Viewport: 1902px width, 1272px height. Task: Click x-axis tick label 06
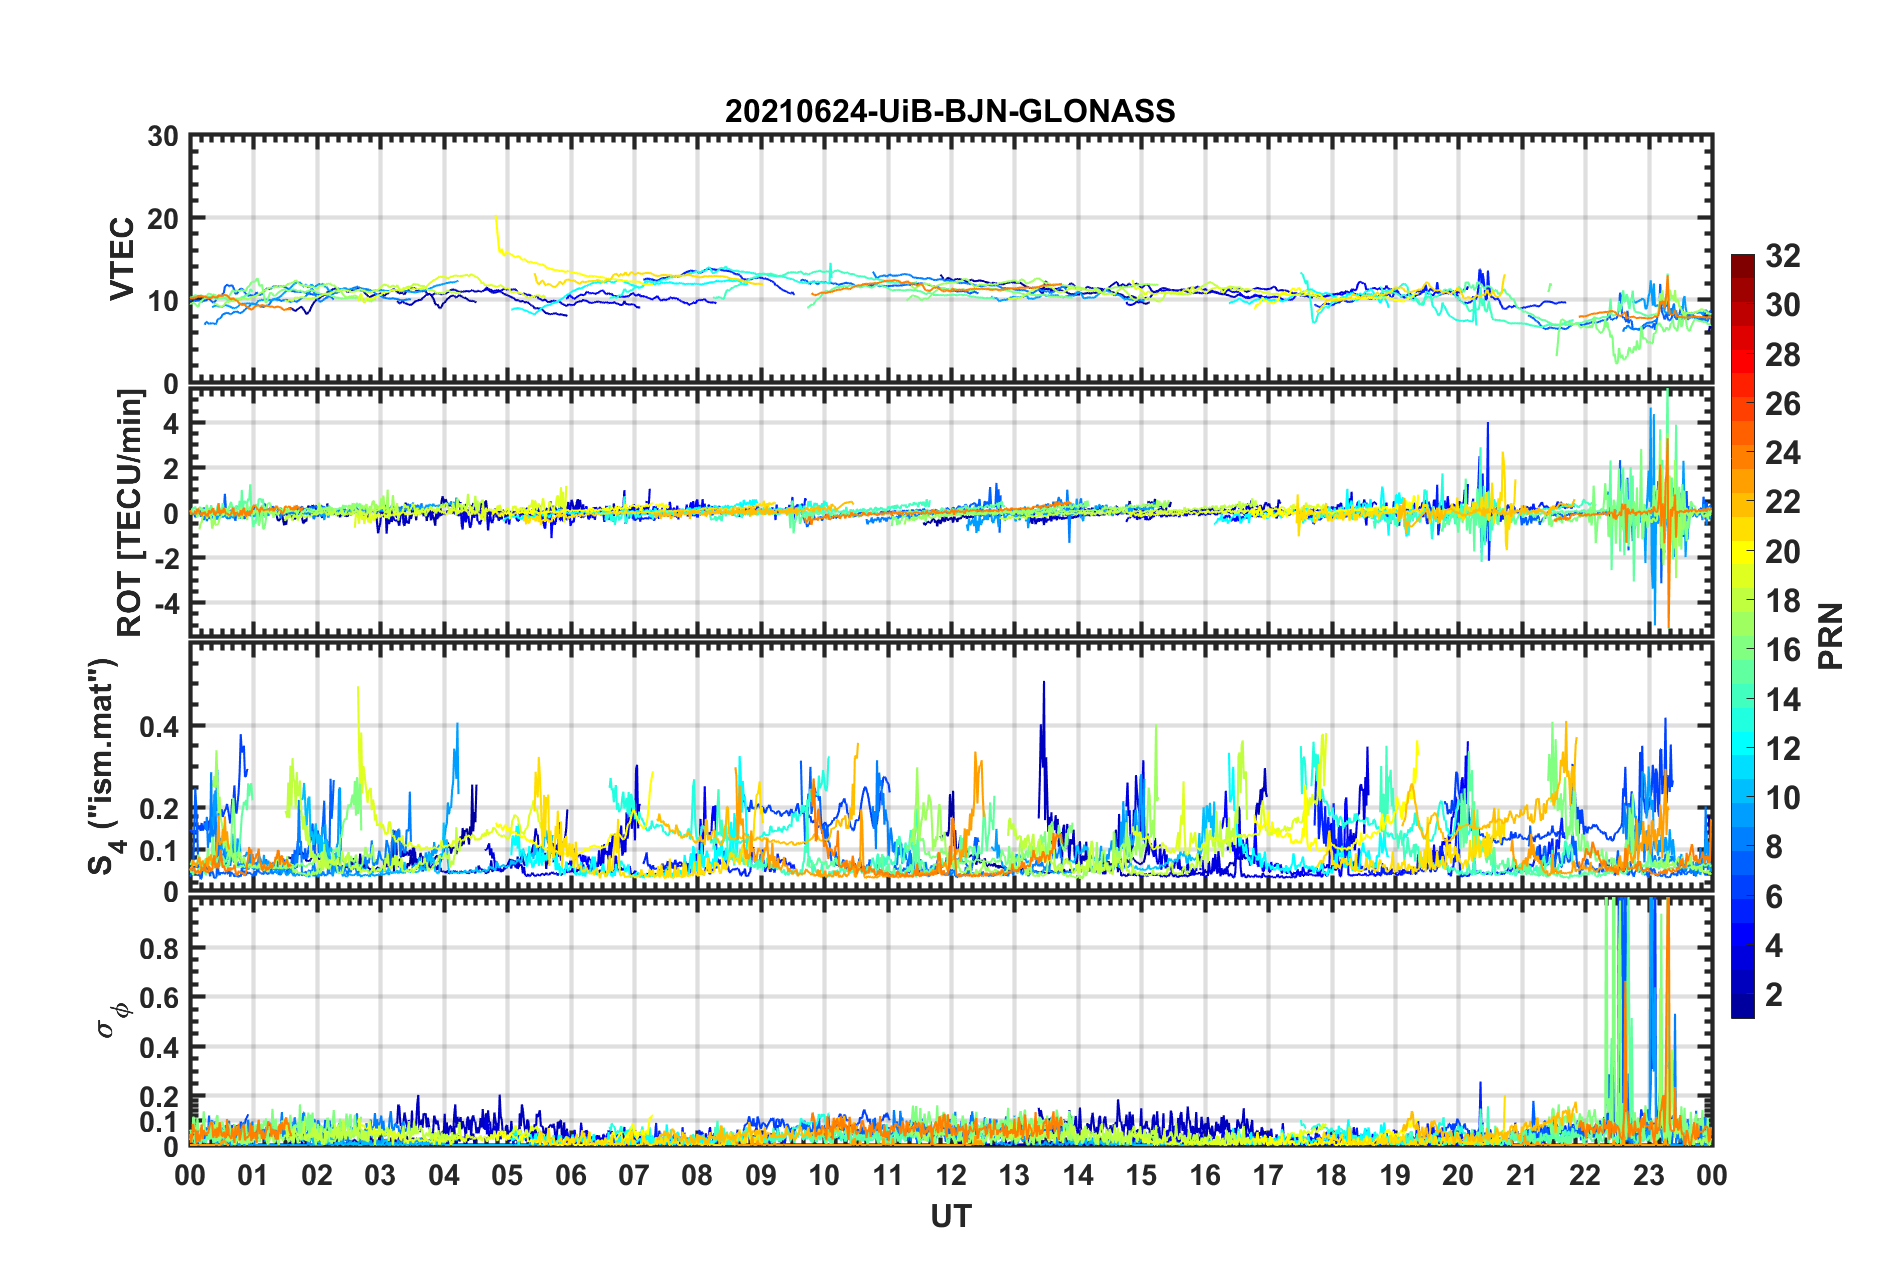click(x=571, y=1175)
